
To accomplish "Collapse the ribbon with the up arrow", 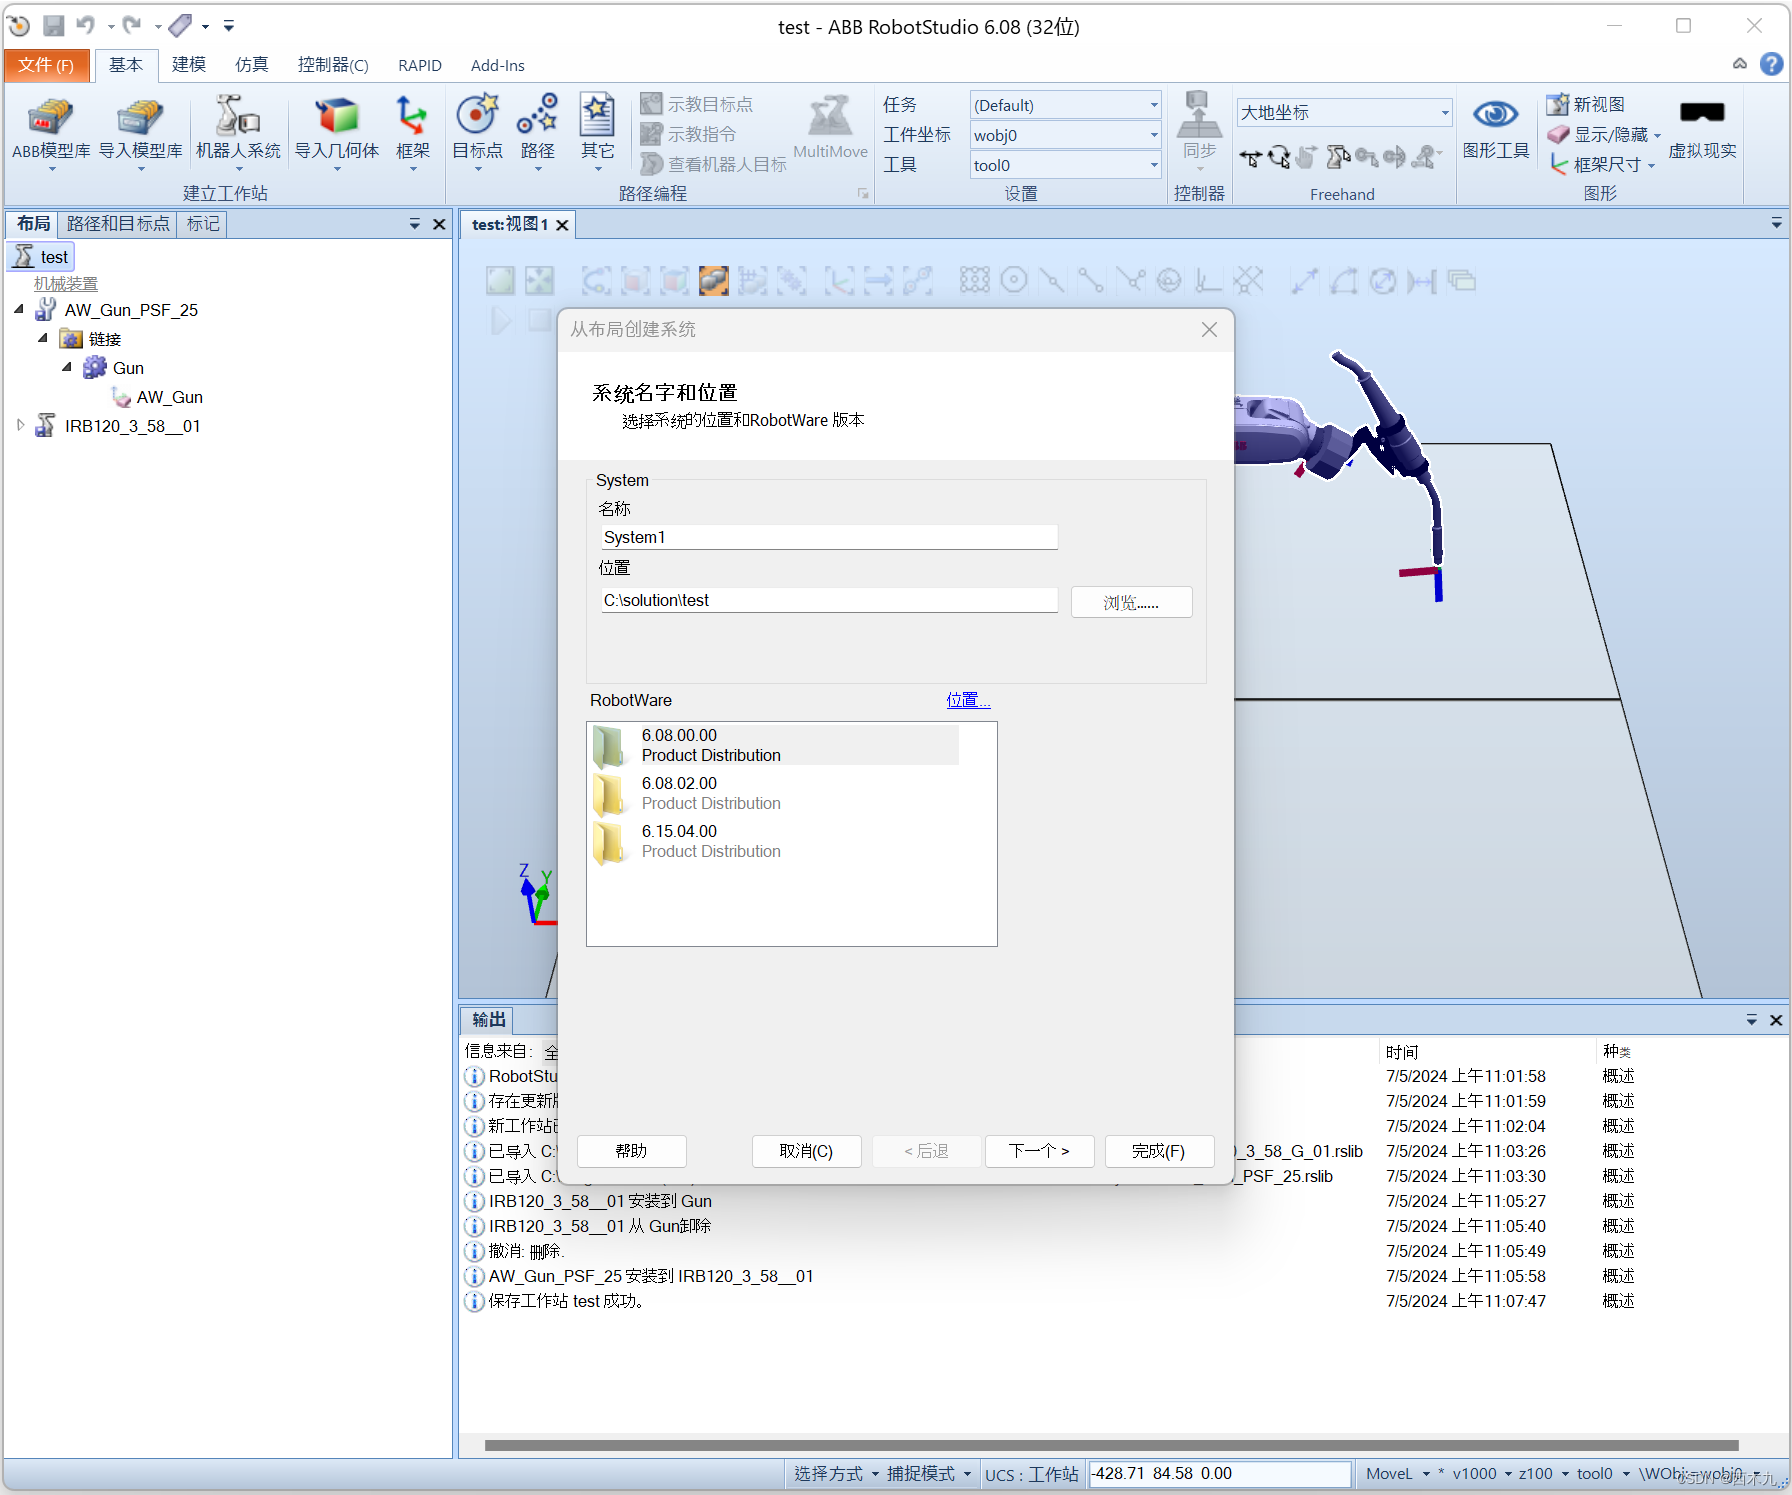I will point(1740,64).
